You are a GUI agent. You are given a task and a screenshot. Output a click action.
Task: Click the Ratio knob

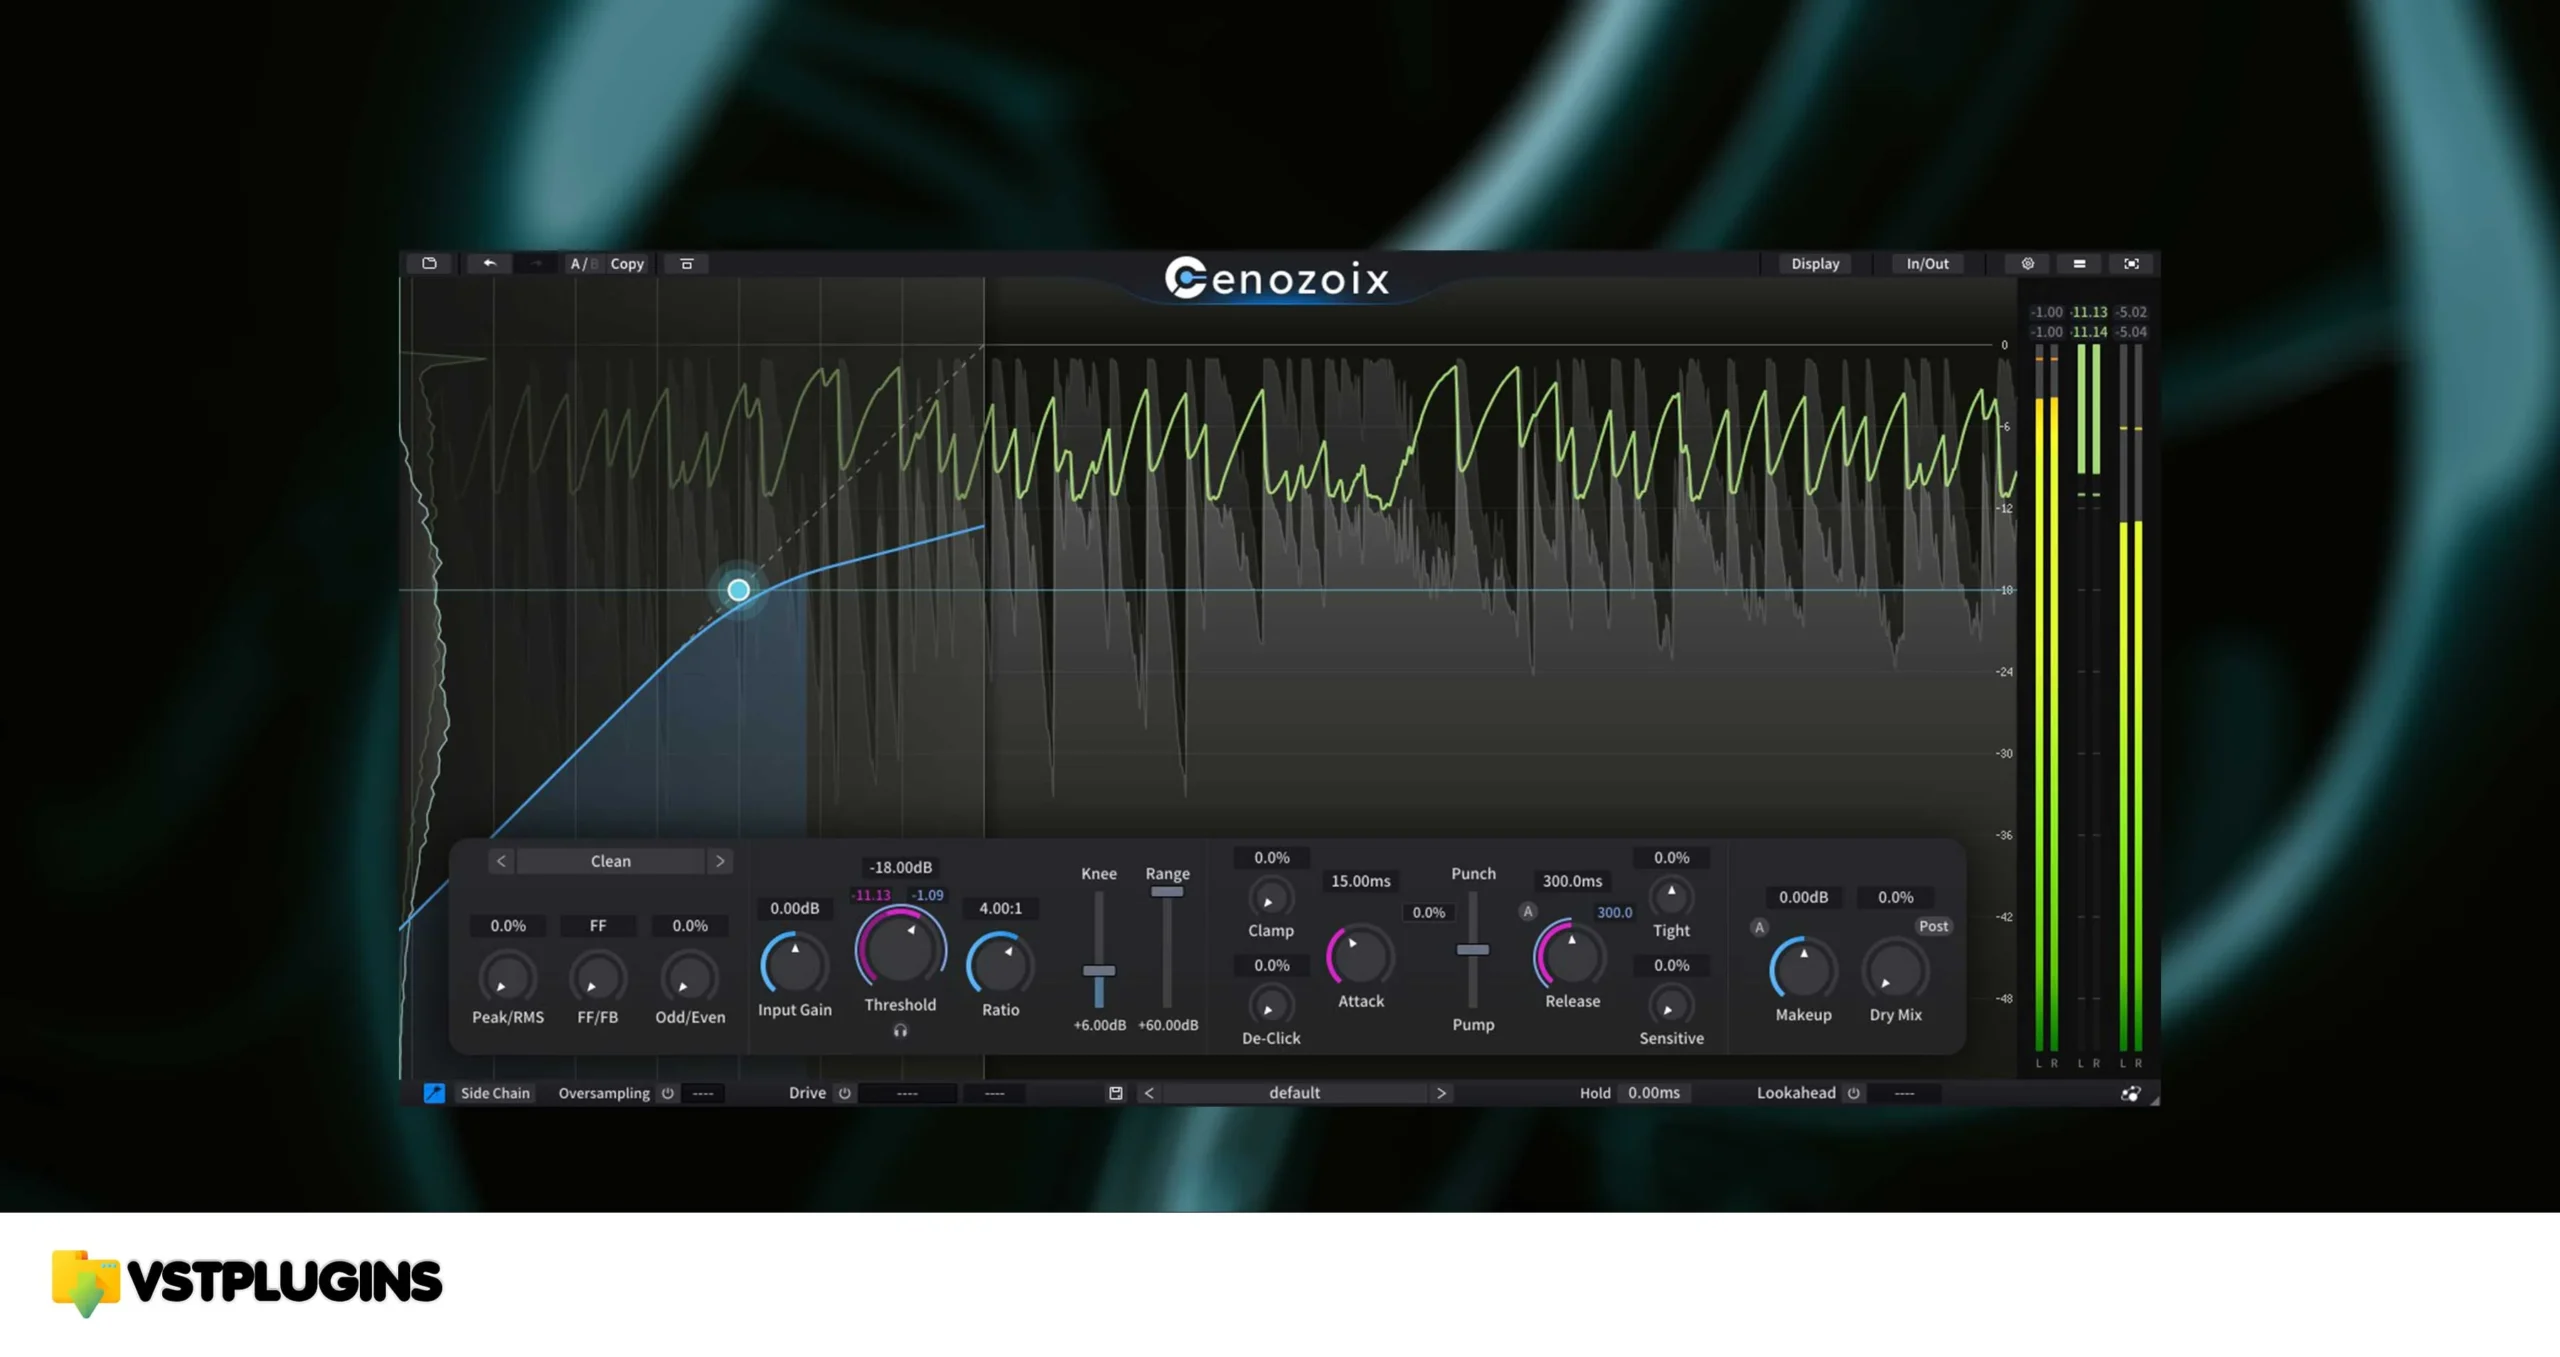[x=1000, y=965]
